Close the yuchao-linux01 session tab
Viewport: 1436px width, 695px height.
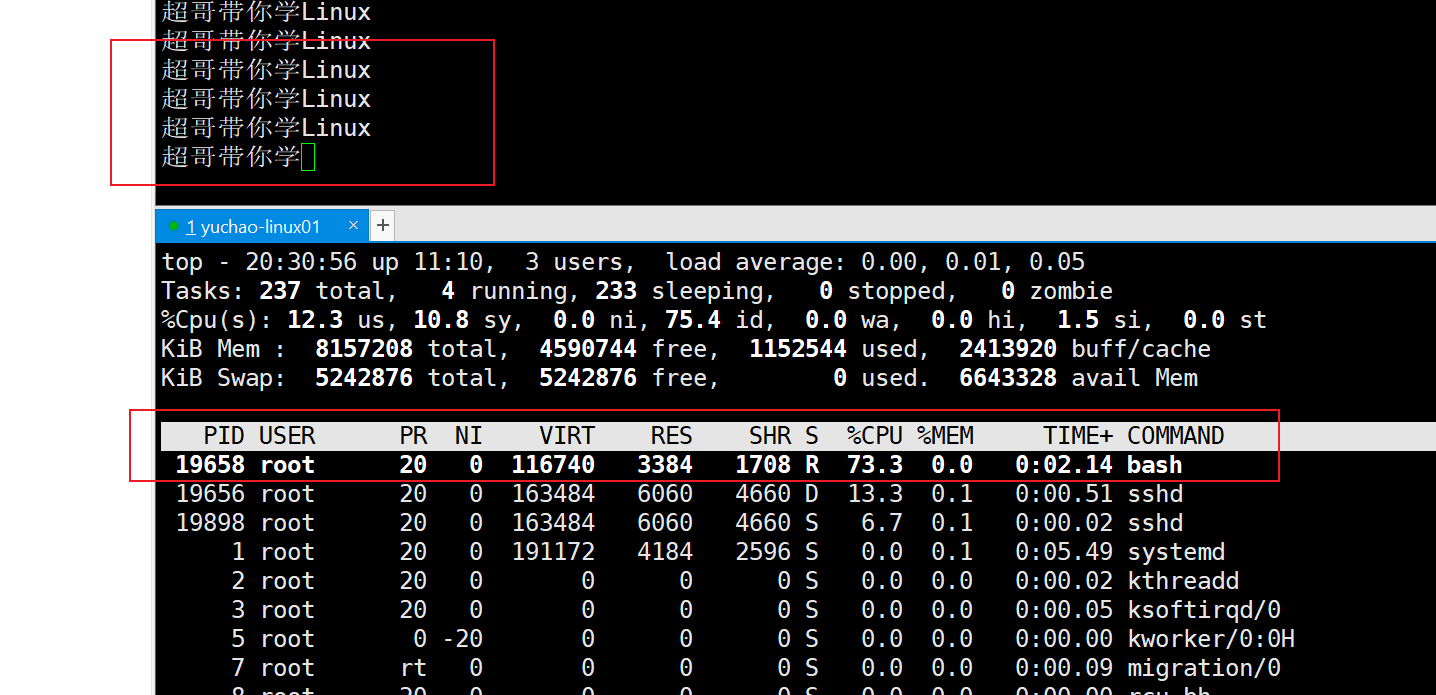coord(353,226)
